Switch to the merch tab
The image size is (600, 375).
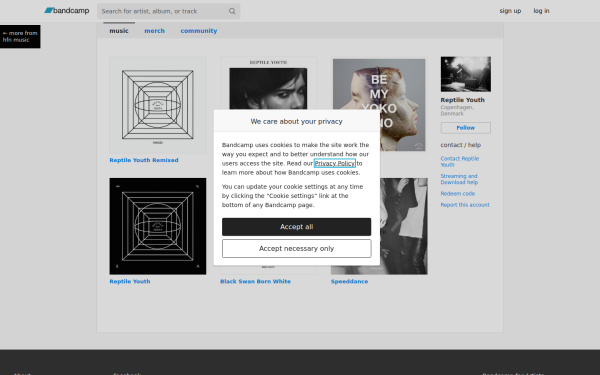155,31
